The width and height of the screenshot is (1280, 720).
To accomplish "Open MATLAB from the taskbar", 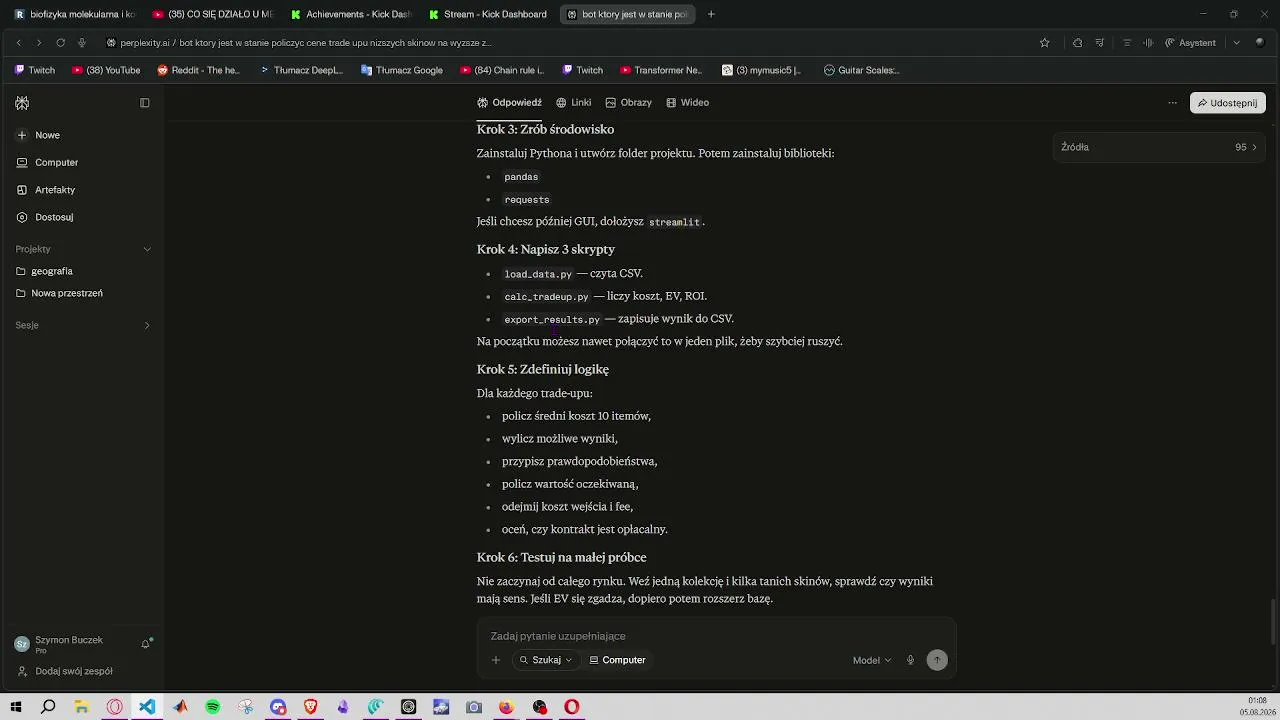I will (180, 707).
